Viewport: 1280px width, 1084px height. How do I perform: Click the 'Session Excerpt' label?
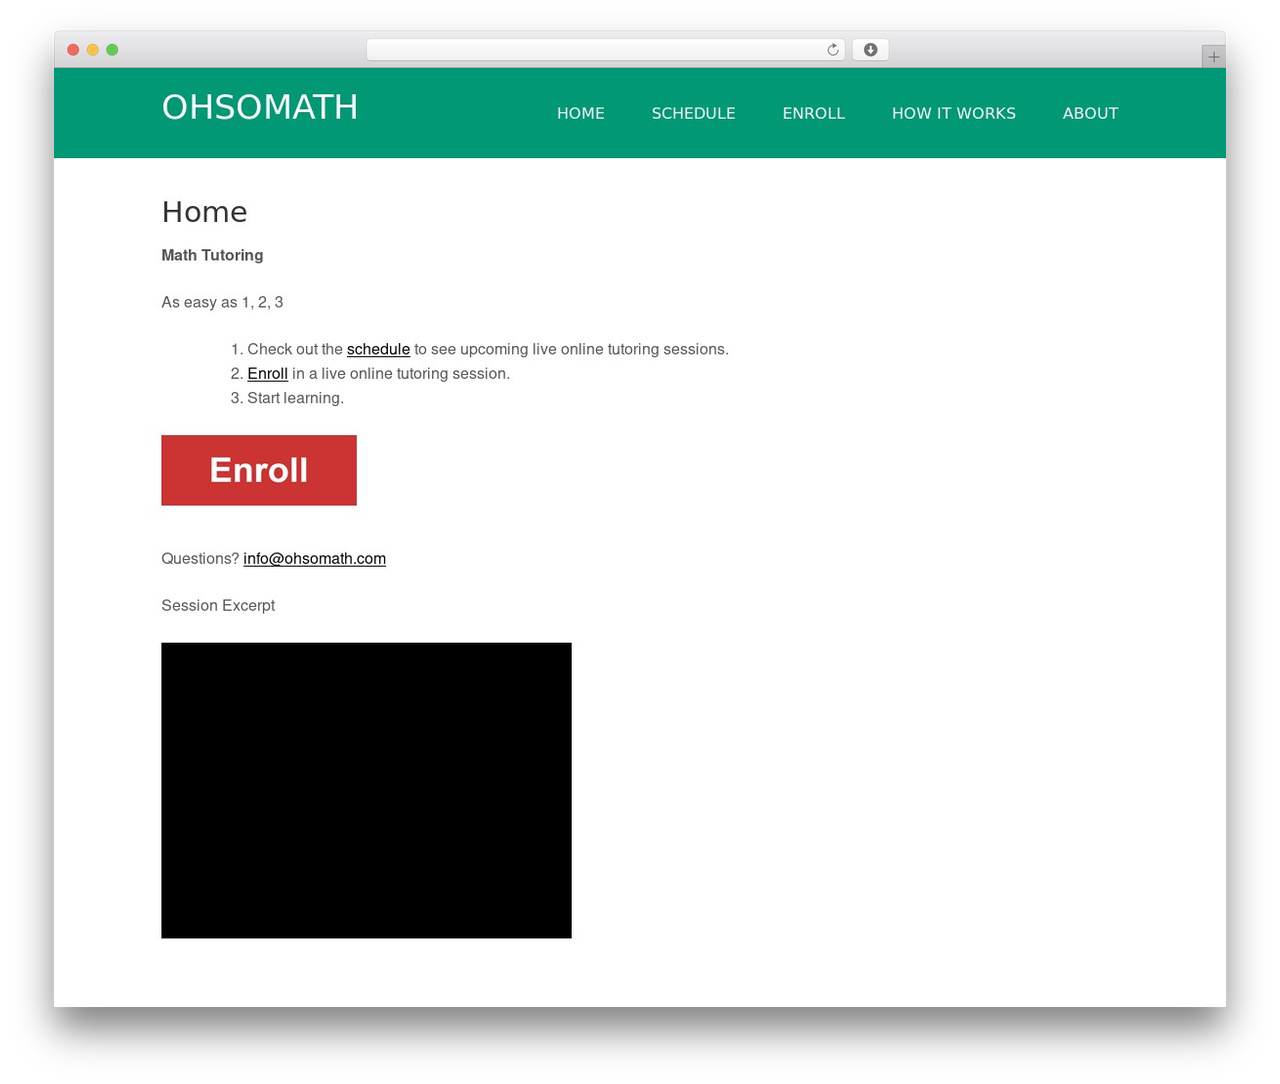click(218, 605)
